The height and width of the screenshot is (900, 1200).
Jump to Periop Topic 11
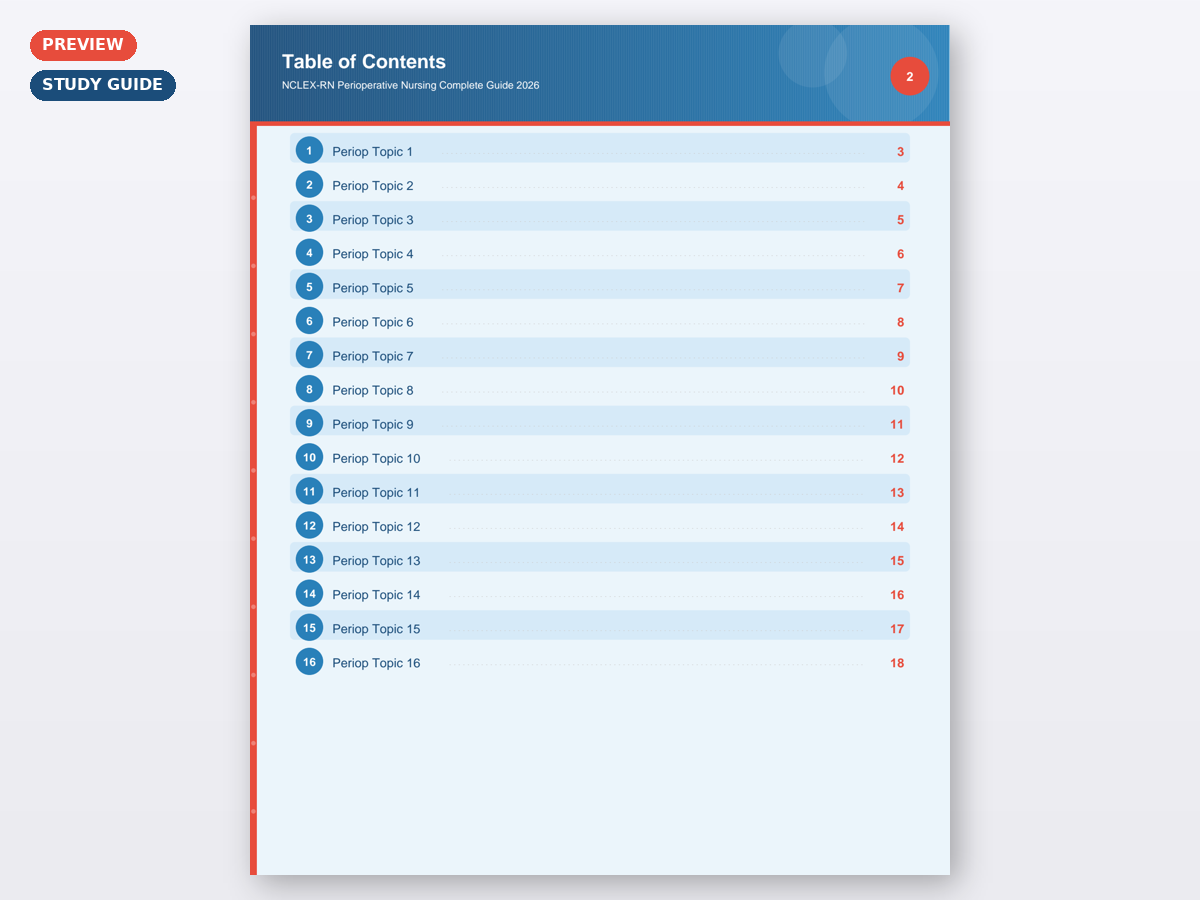click(376, 493)
